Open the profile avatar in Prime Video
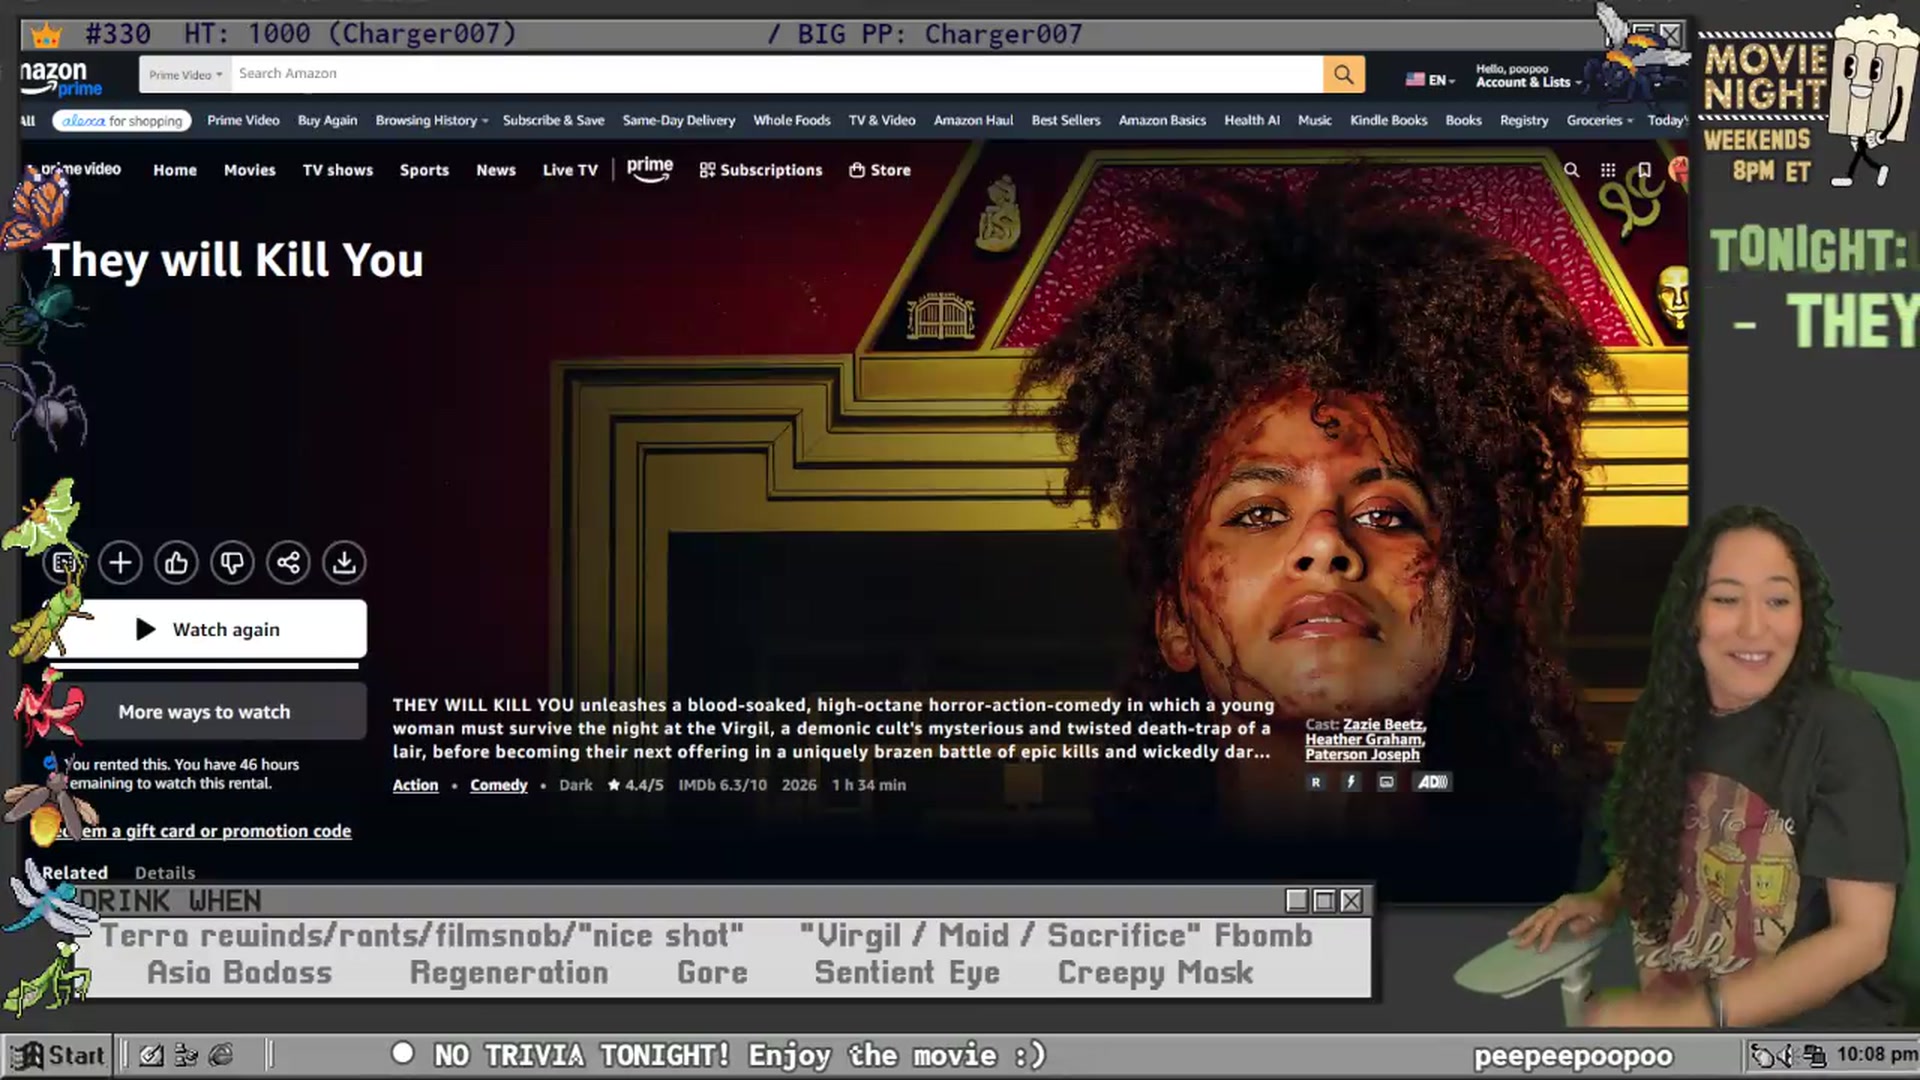Viewport: 1920px width, 1080px height. point(1678,170)
